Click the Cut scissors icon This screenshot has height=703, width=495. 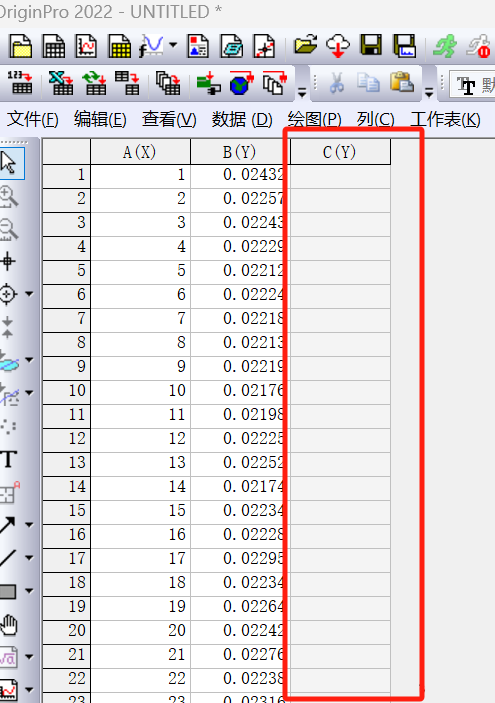coord(336,82)
